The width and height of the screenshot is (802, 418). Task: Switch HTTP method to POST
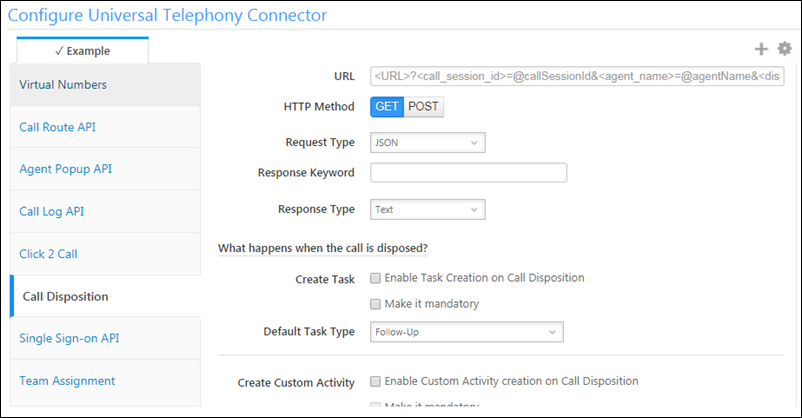tap(424, 107)
